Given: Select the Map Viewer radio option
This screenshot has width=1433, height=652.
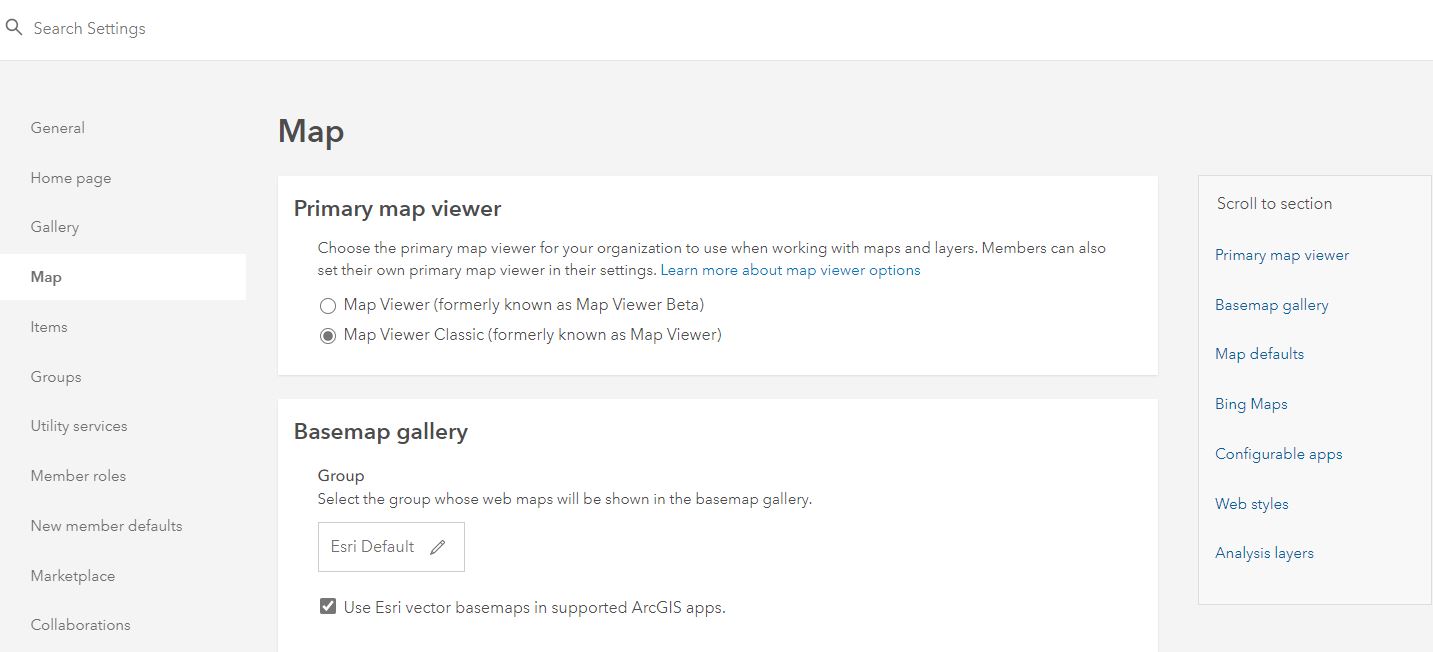Looking at the screenshot, I should click(328, 305).
